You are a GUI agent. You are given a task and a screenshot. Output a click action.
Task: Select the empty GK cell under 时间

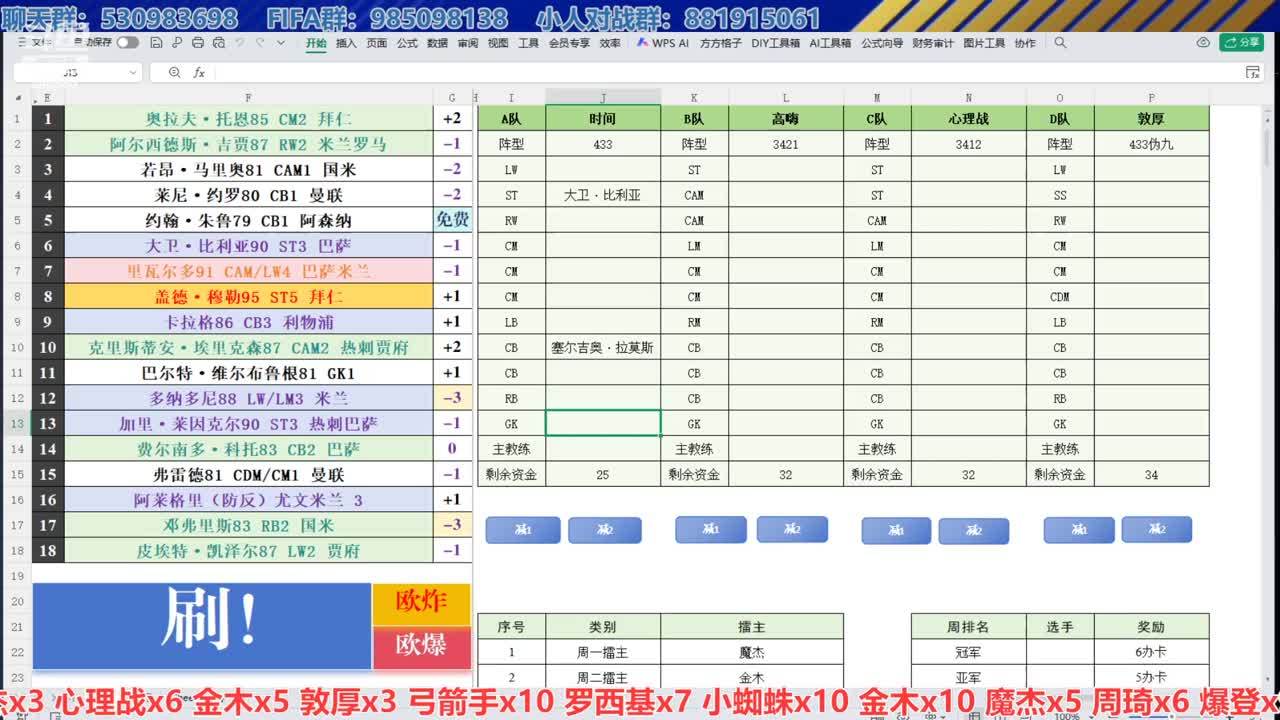click(x=602, y=424)
